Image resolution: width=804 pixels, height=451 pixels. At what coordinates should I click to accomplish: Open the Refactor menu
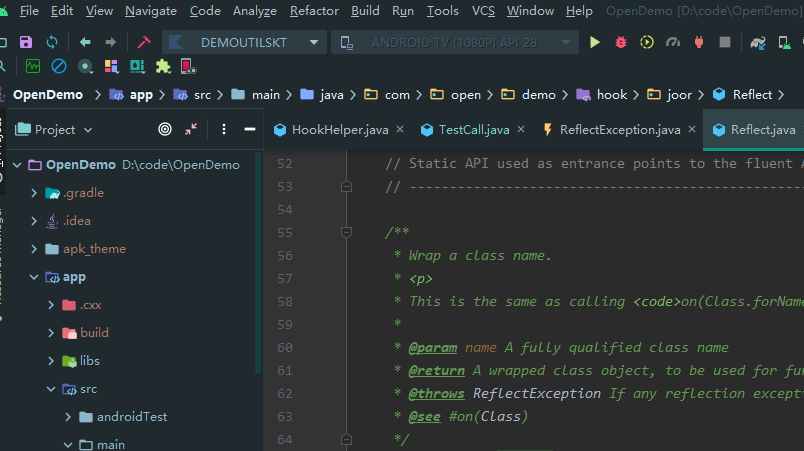click(x=314, y=11)
